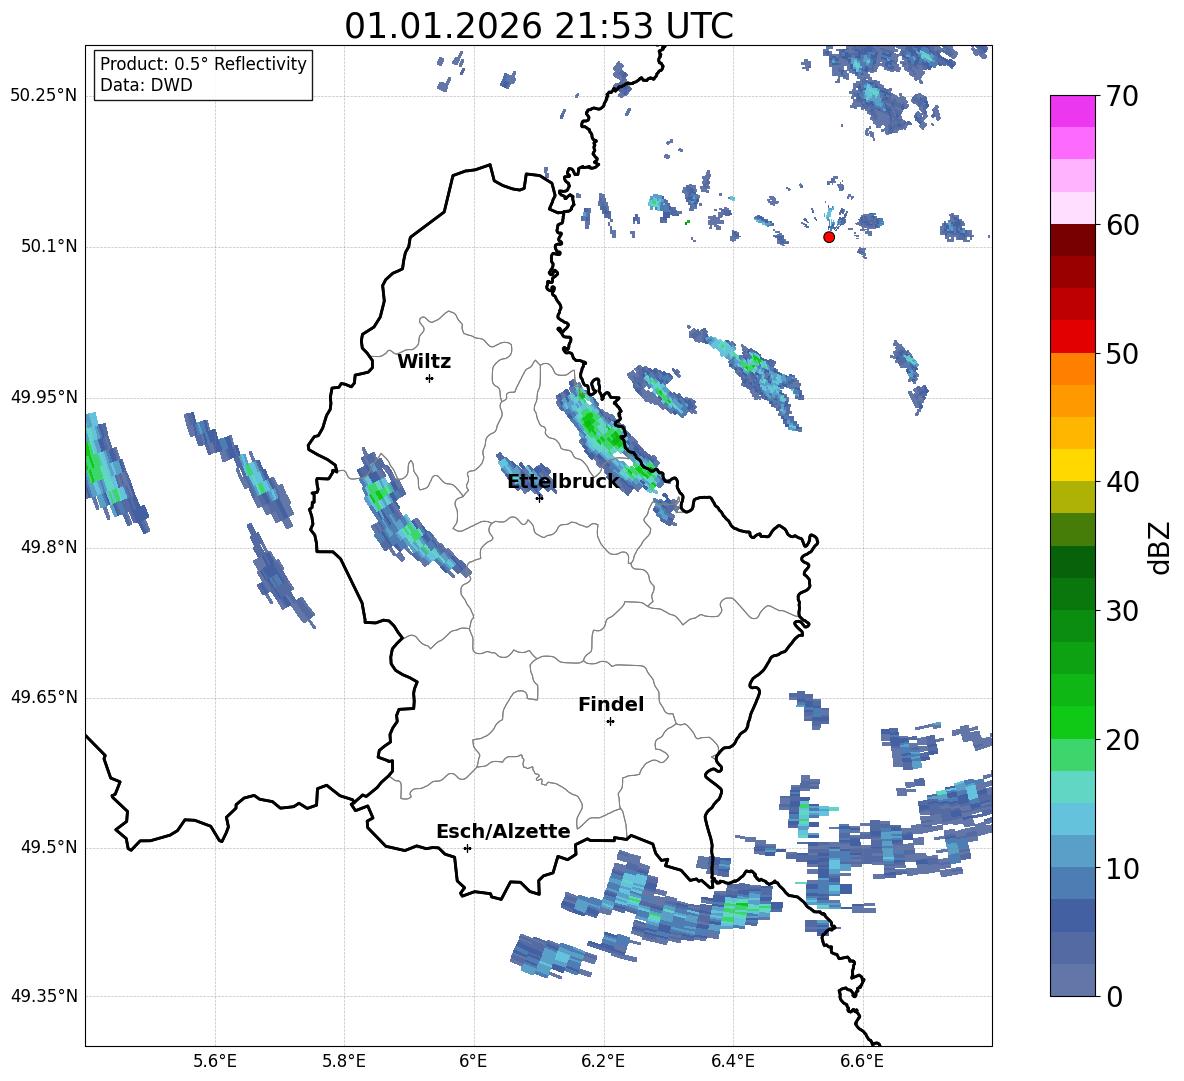Pick the light cyan colorbar segment below 20
This screenshot has height=1081, width=1184.
1072,787
